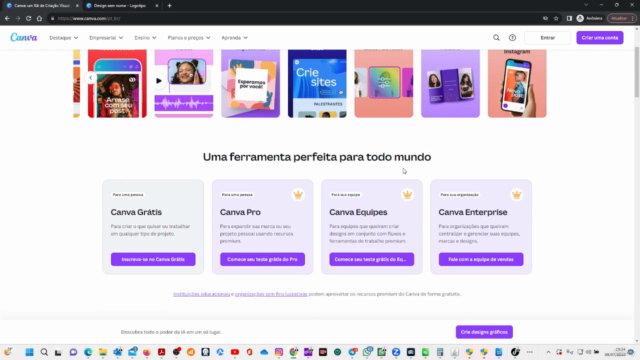Open organizações sem fins lucrativos link
This screenshot has height=360, width=640.
[271, 294]
